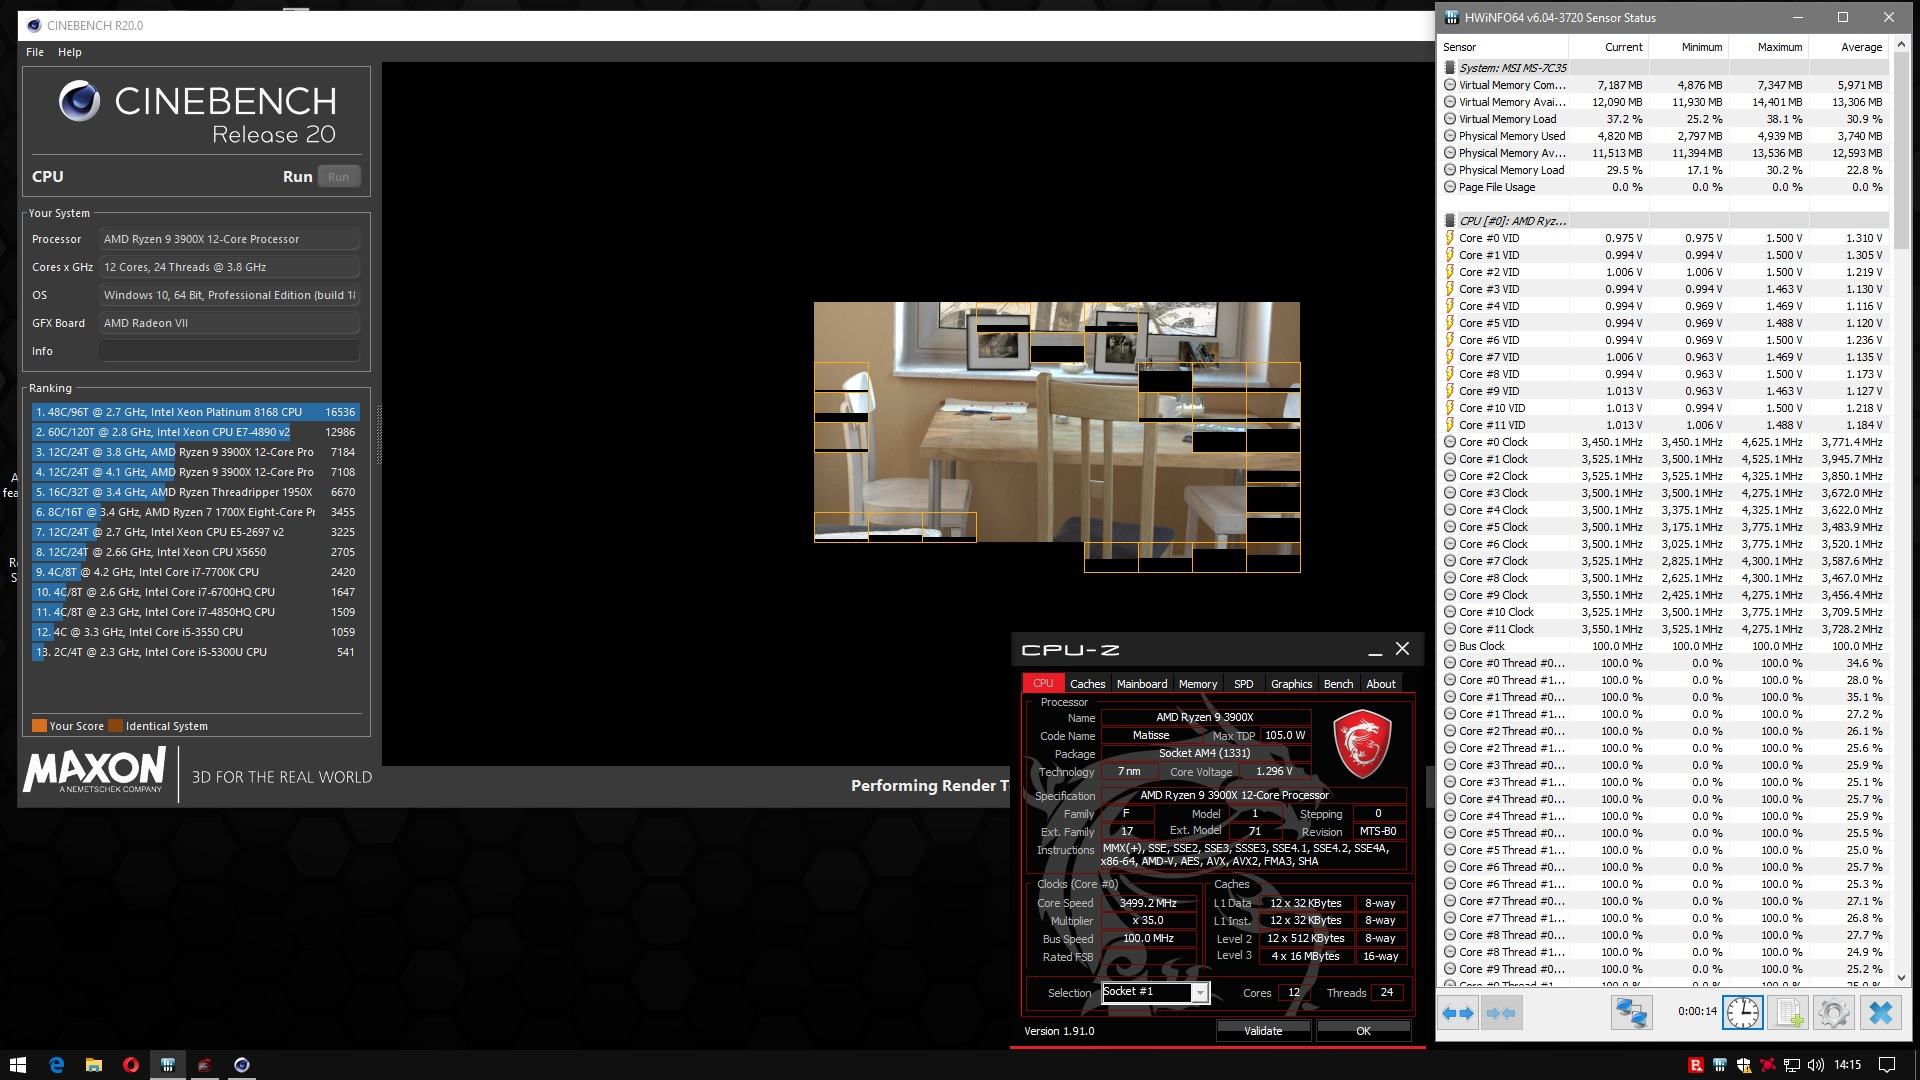
Task: Open Microsoft Edge from the taskbar
Action: [x=56, y=1064]
